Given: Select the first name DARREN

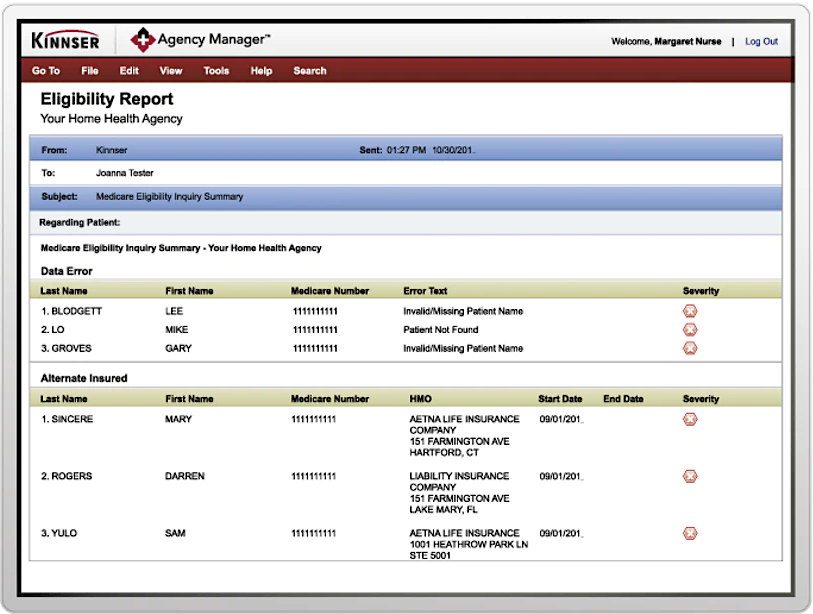Looking at the screenshot, I should (185, 476).
